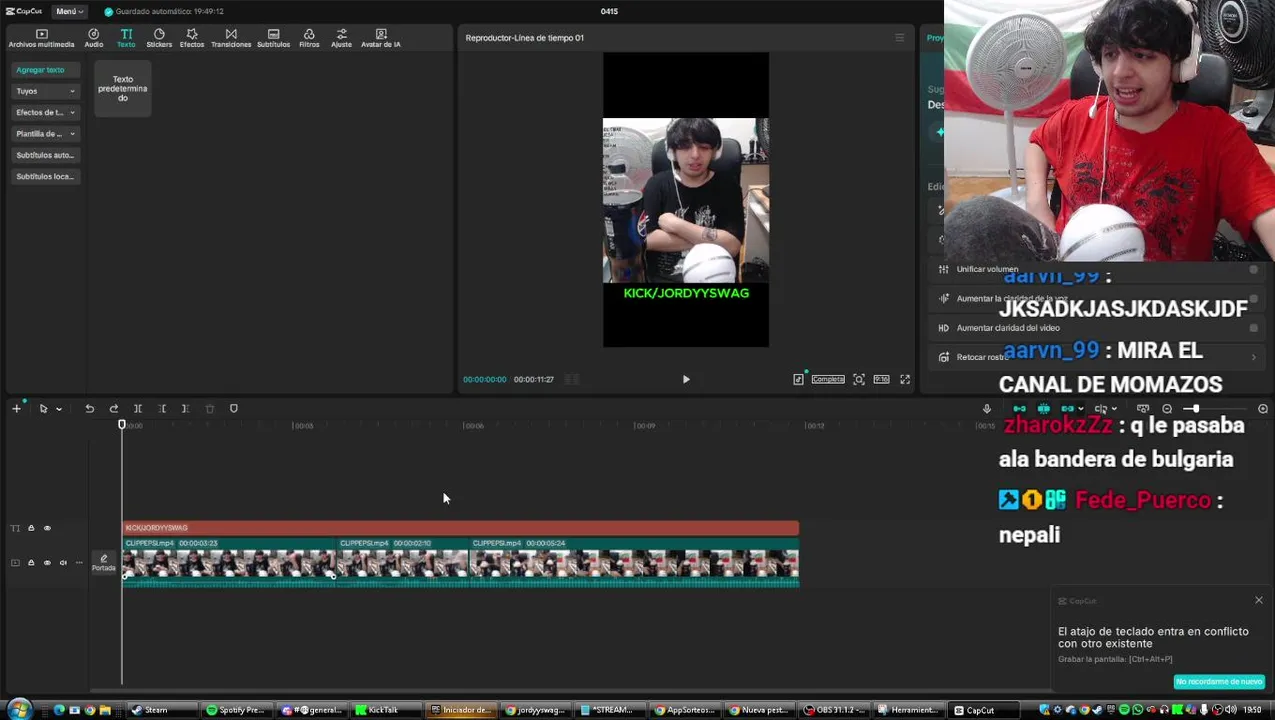1275x720 pixels.
Task: Click the fullscreen preview icon
Action: [x=905, y=379]
